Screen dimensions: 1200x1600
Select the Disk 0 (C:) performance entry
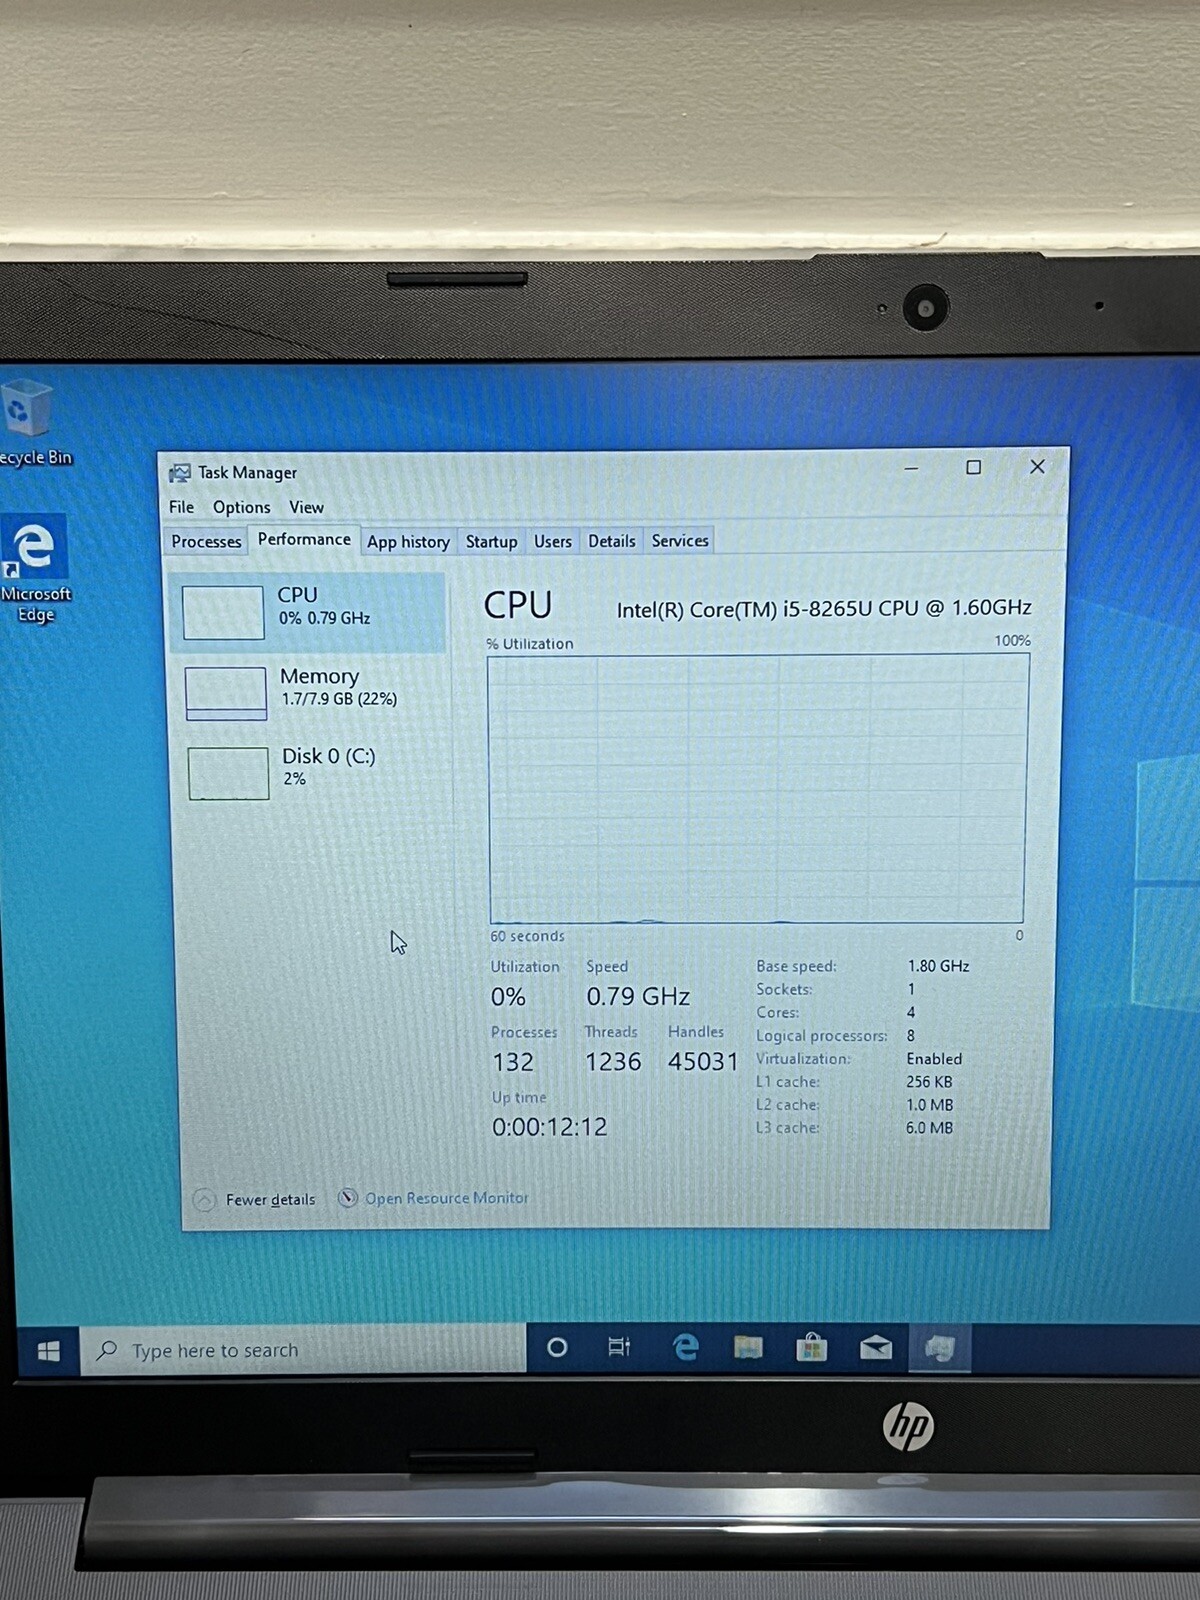point(312,772)
